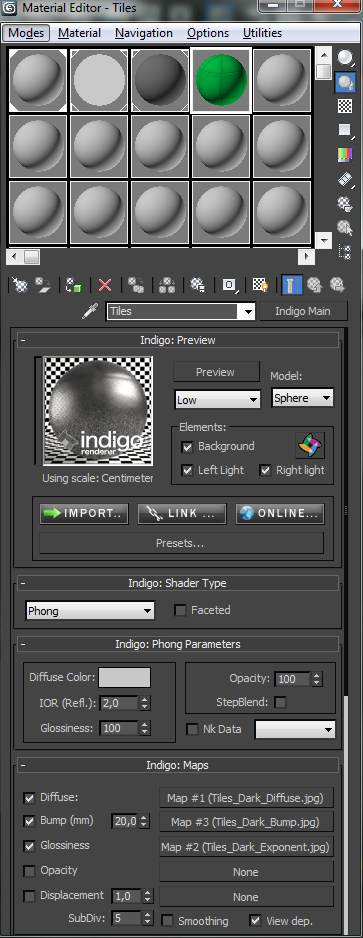The image size is (363, 938).
Task: Enable the Faceted checkbox
Action: pyautogui.click(x=180, y=610)
